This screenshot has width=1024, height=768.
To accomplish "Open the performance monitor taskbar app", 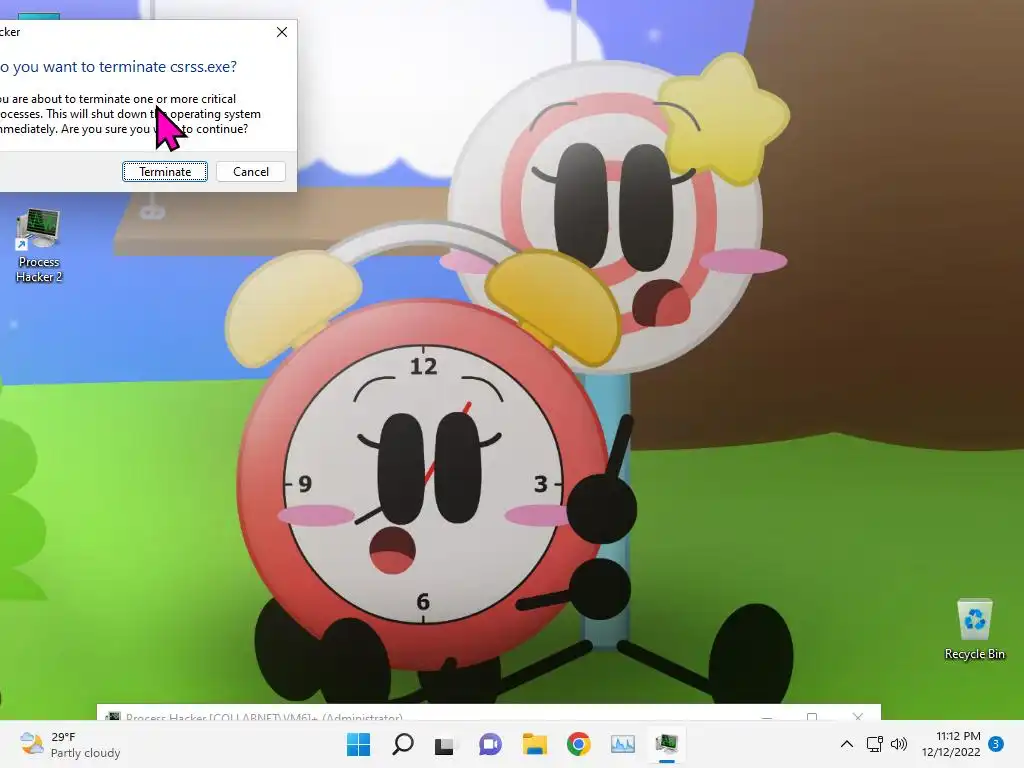I will [622, 744].
